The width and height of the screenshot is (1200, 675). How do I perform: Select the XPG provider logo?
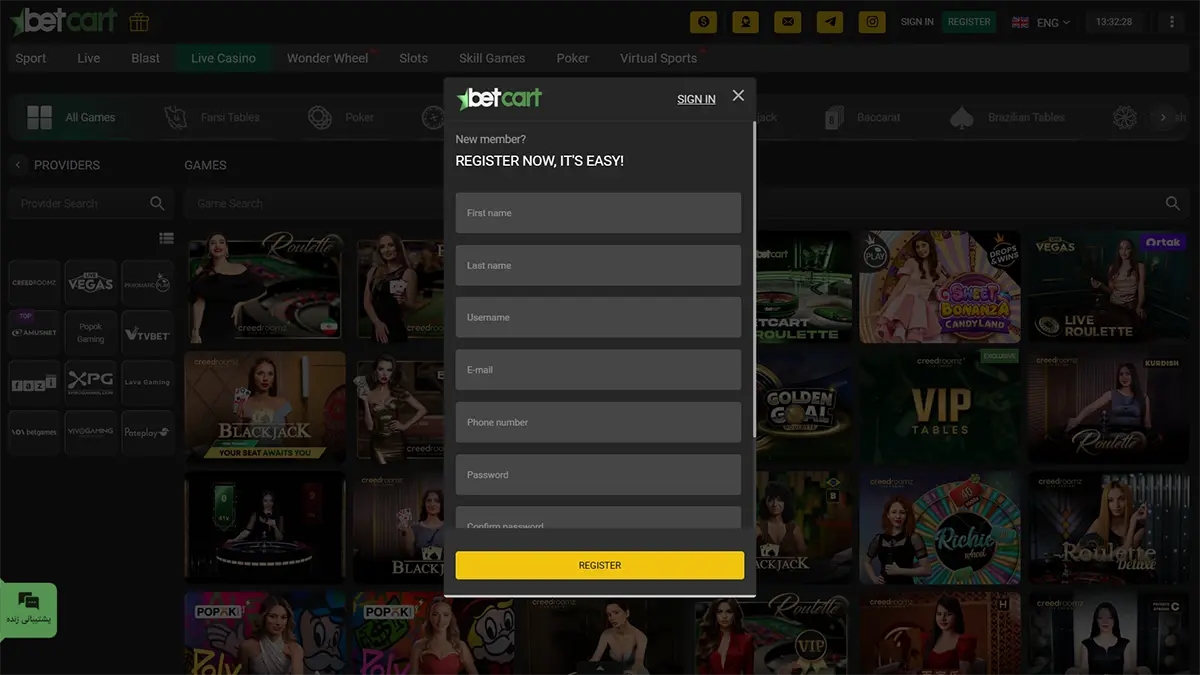(x=91, y=382)
